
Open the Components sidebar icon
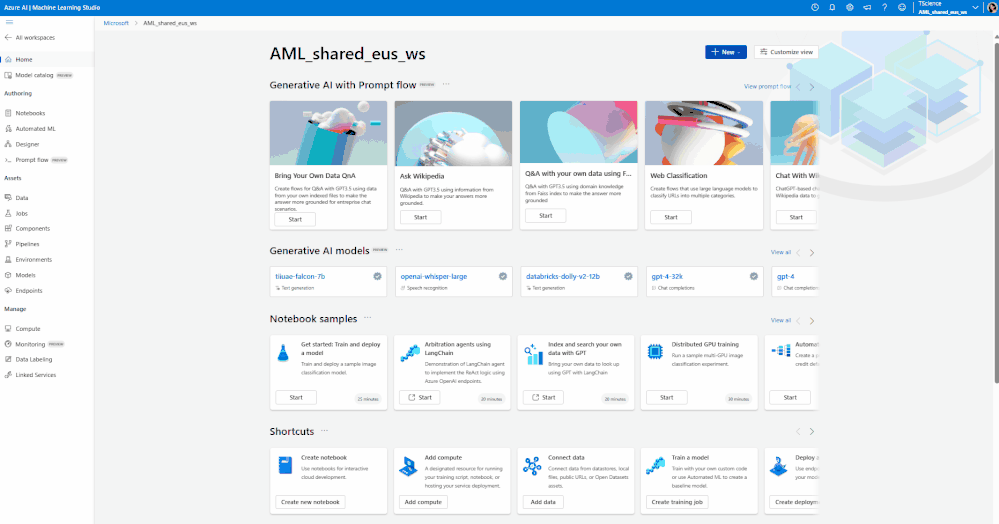pyautogui.click(x=8, y=228)
